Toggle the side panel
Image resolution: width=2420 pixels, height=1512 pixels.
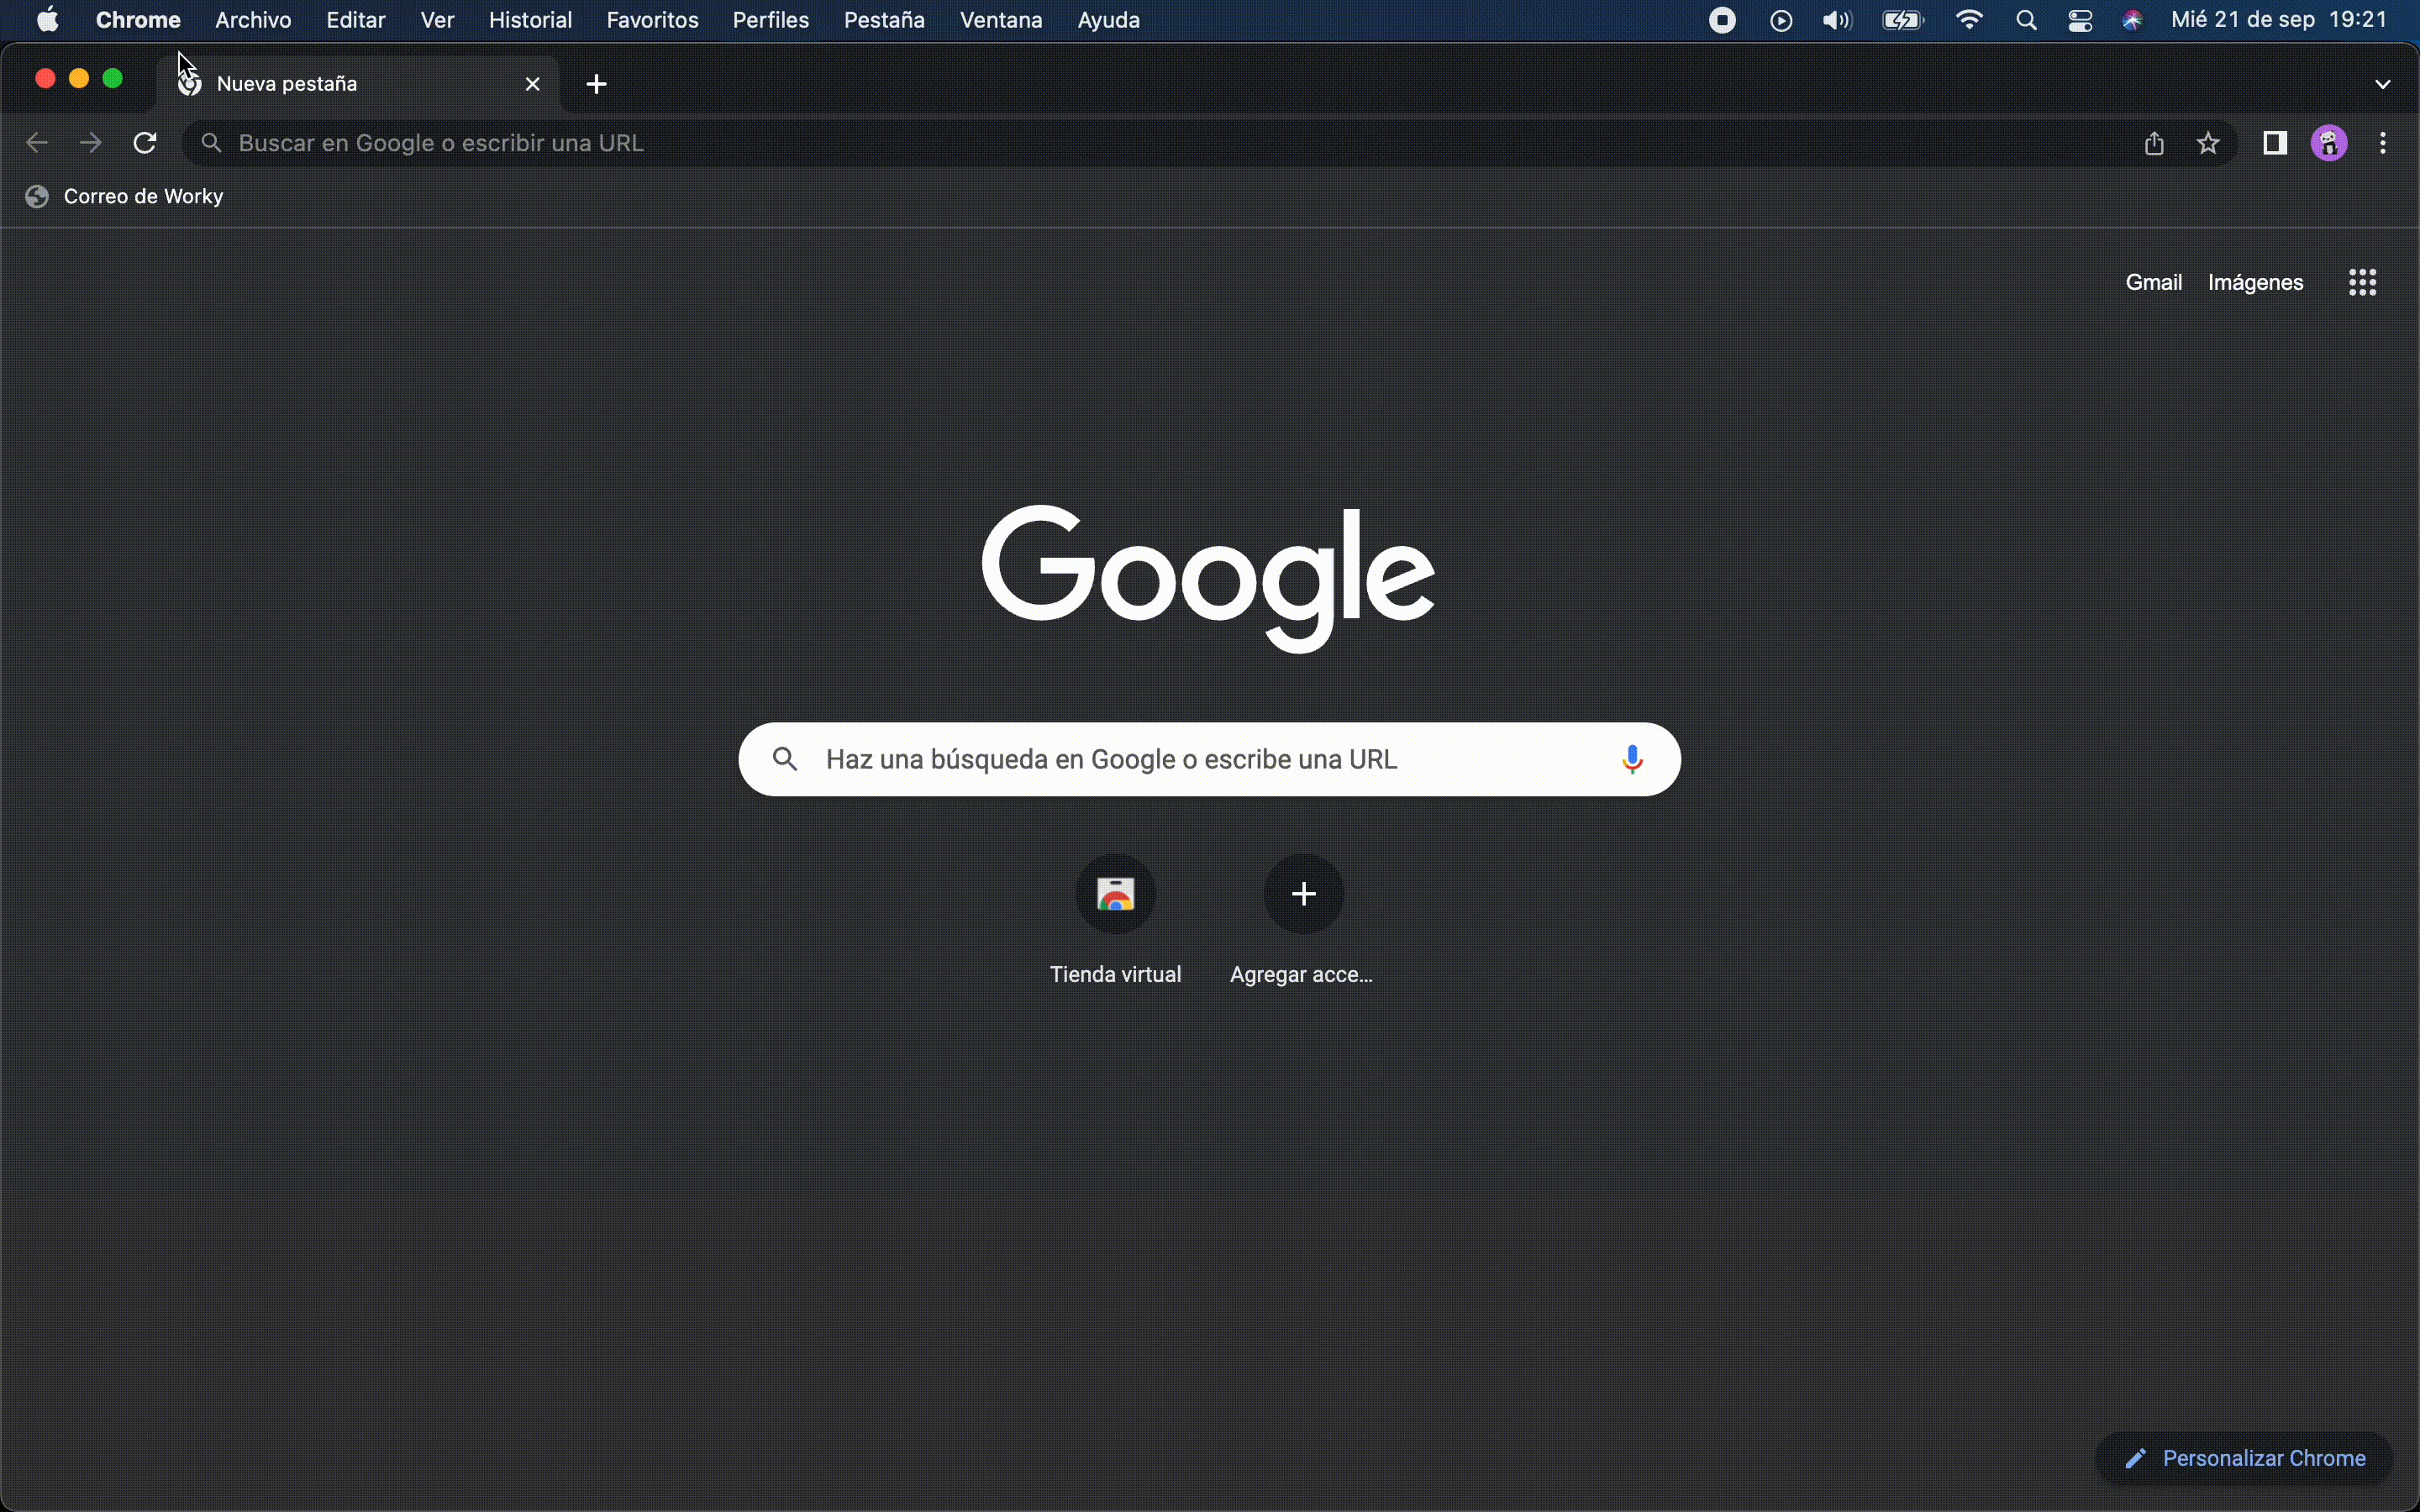tap(2275, 143)
